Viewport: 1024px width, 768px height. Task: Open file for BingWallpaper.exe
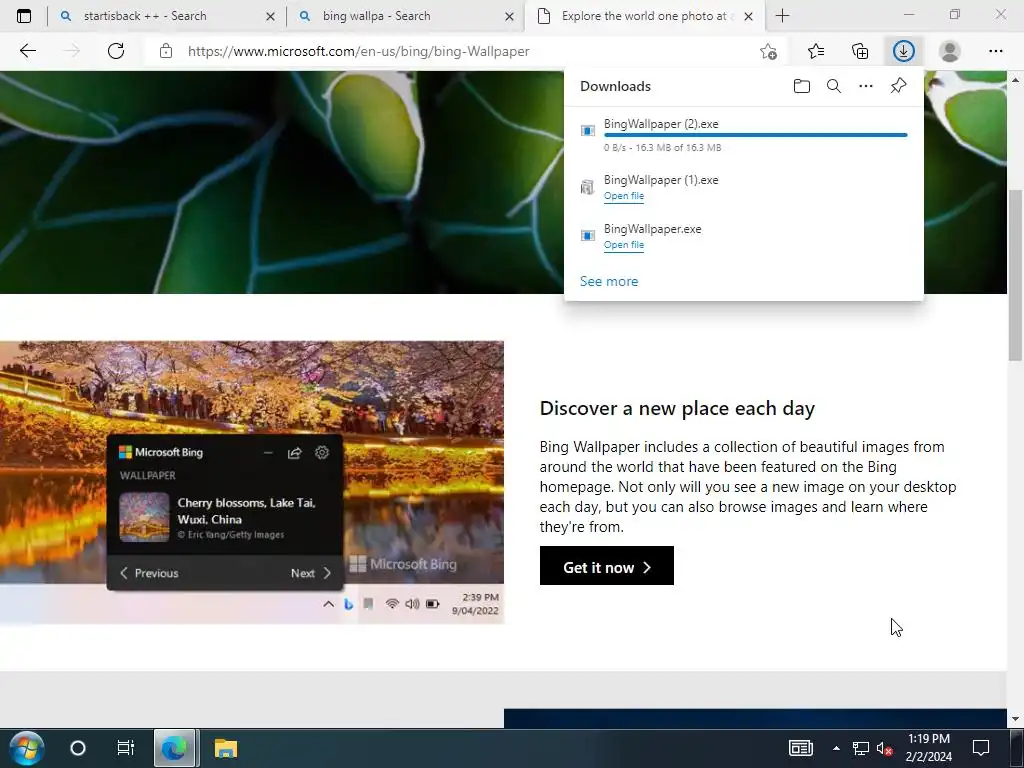pos(624,245)
